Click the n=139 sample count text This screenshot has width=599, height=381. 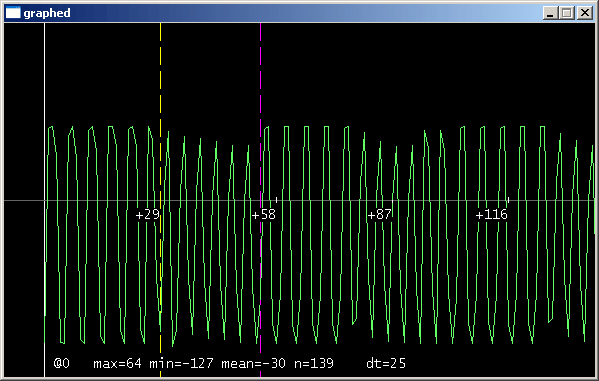tap(314, 363)
